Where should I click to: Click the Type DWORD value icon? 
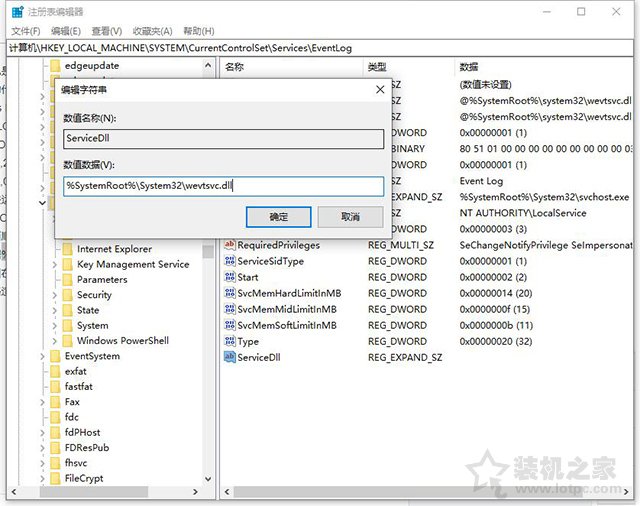(230, 341)
